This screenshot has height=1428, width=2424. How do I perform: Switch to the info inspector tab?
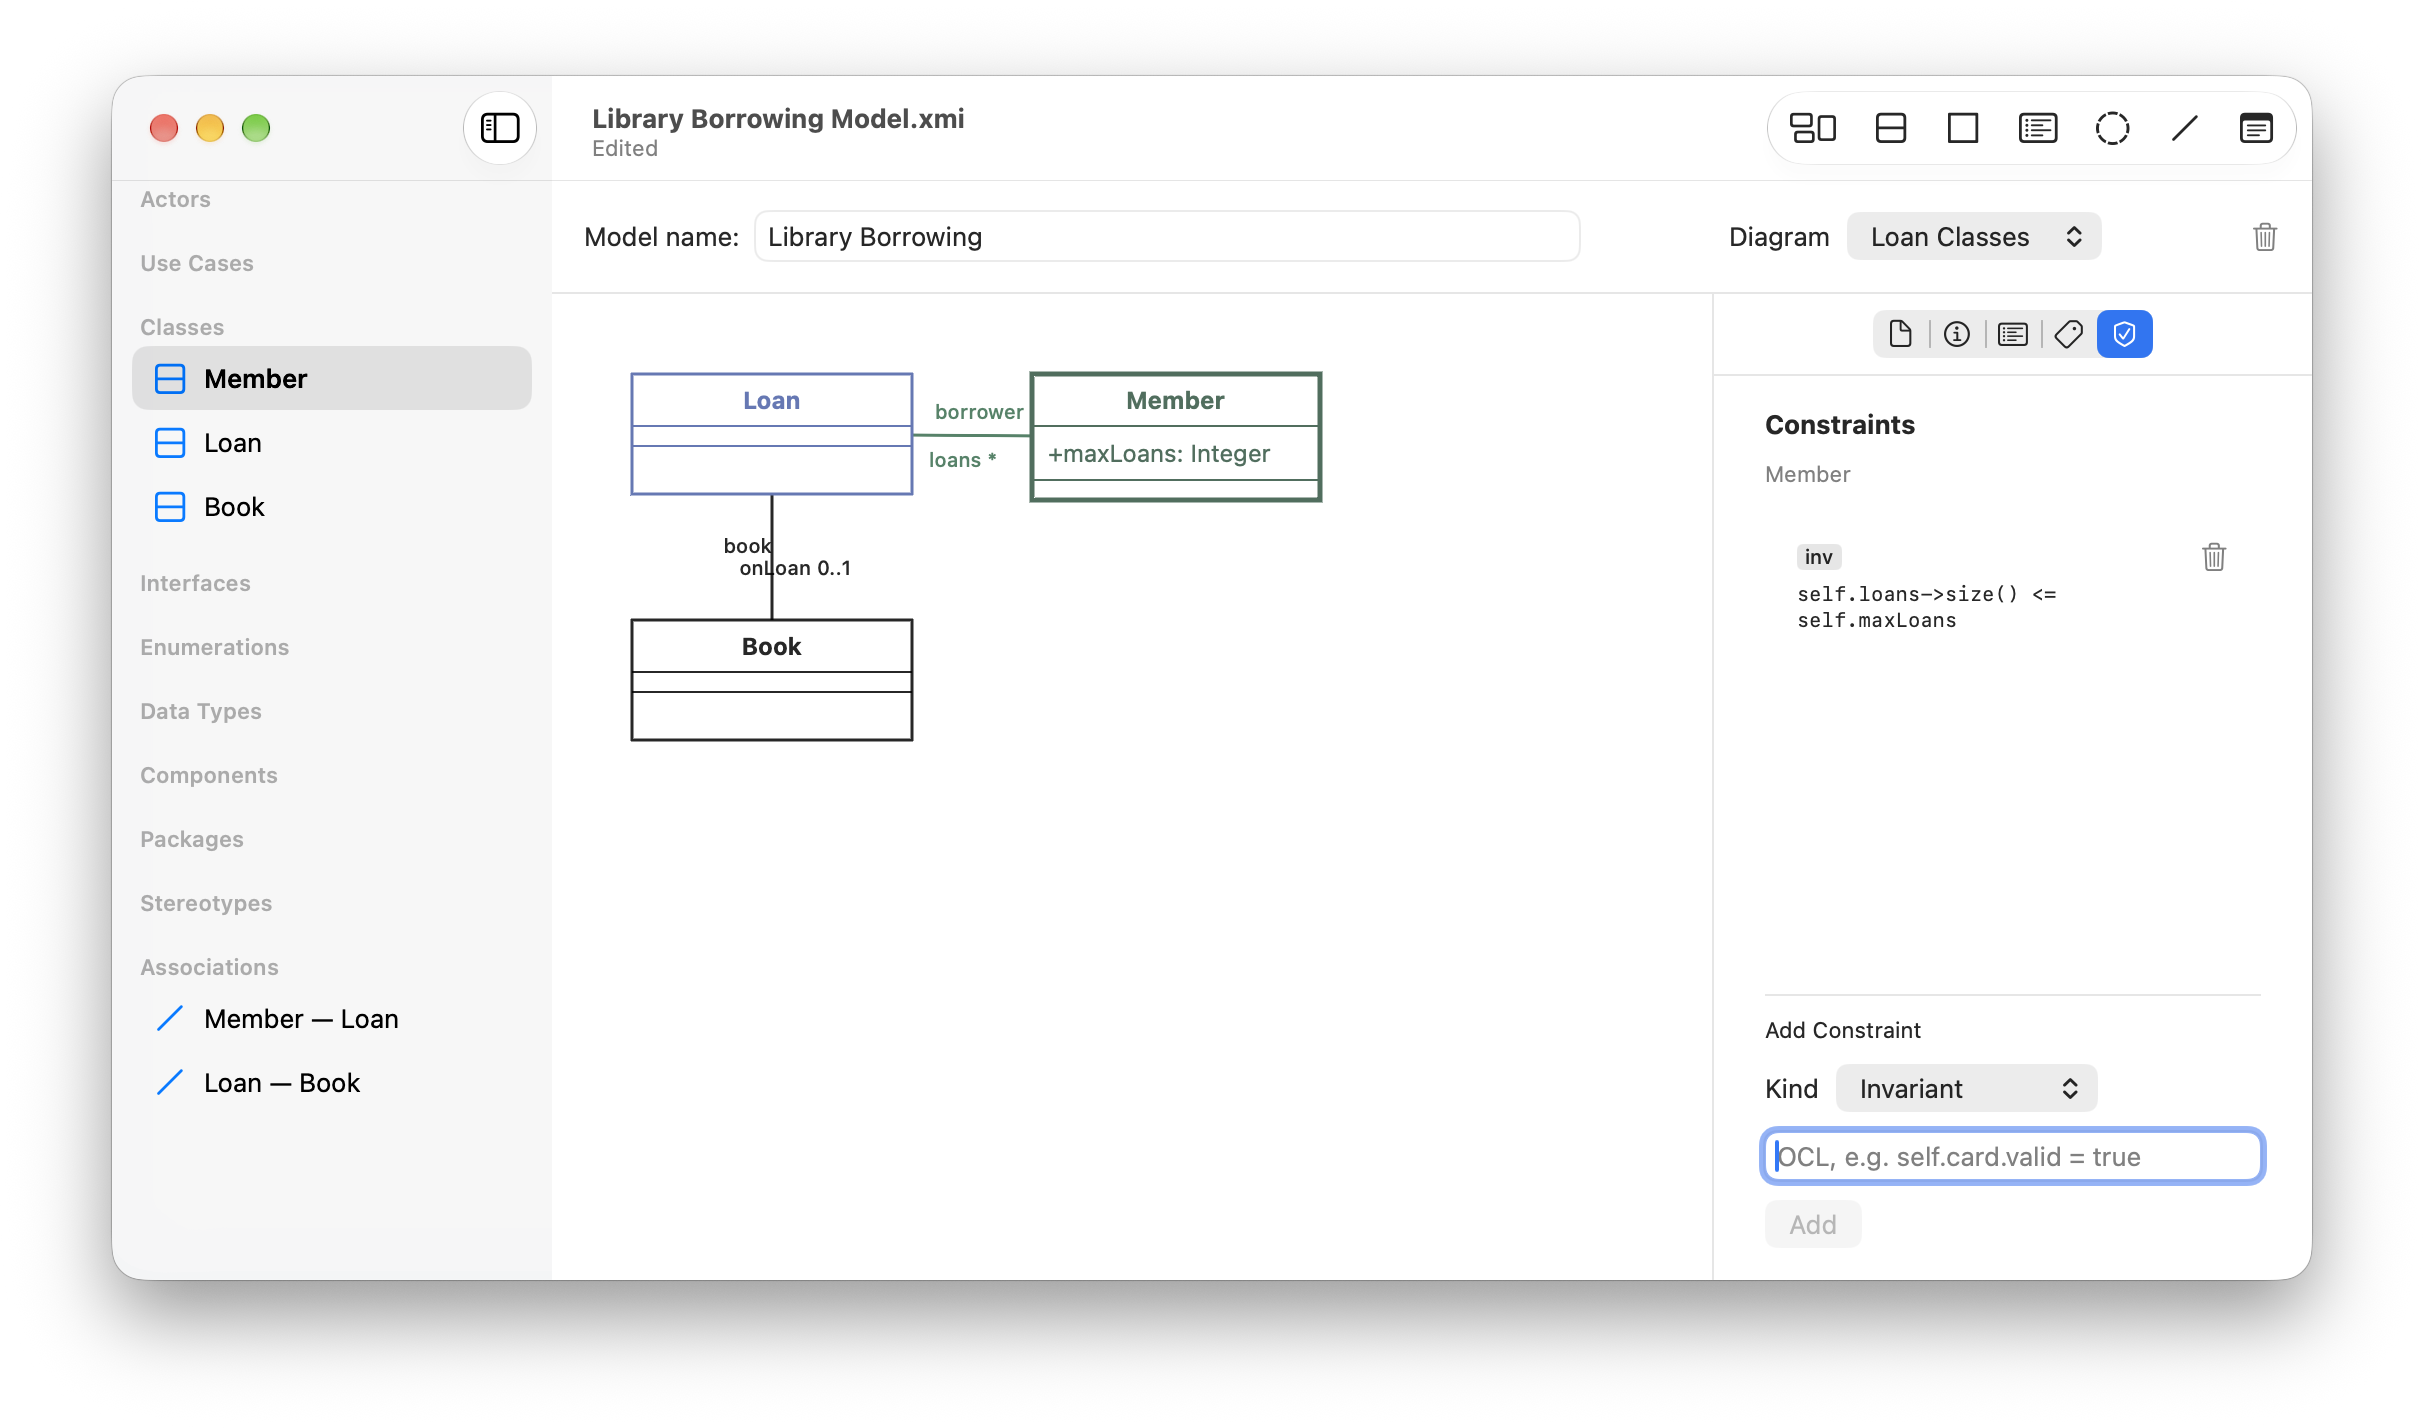pos(1956,334)
